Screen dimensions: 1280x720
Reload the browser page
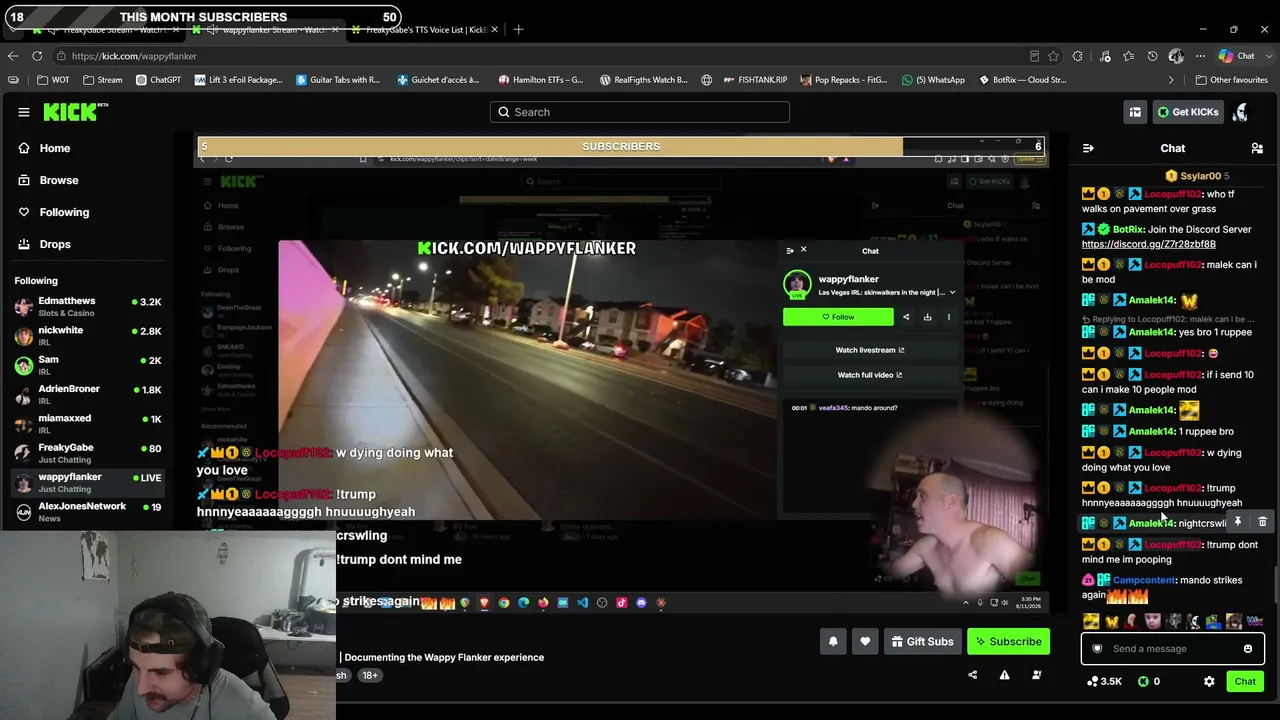click(37, 56)
